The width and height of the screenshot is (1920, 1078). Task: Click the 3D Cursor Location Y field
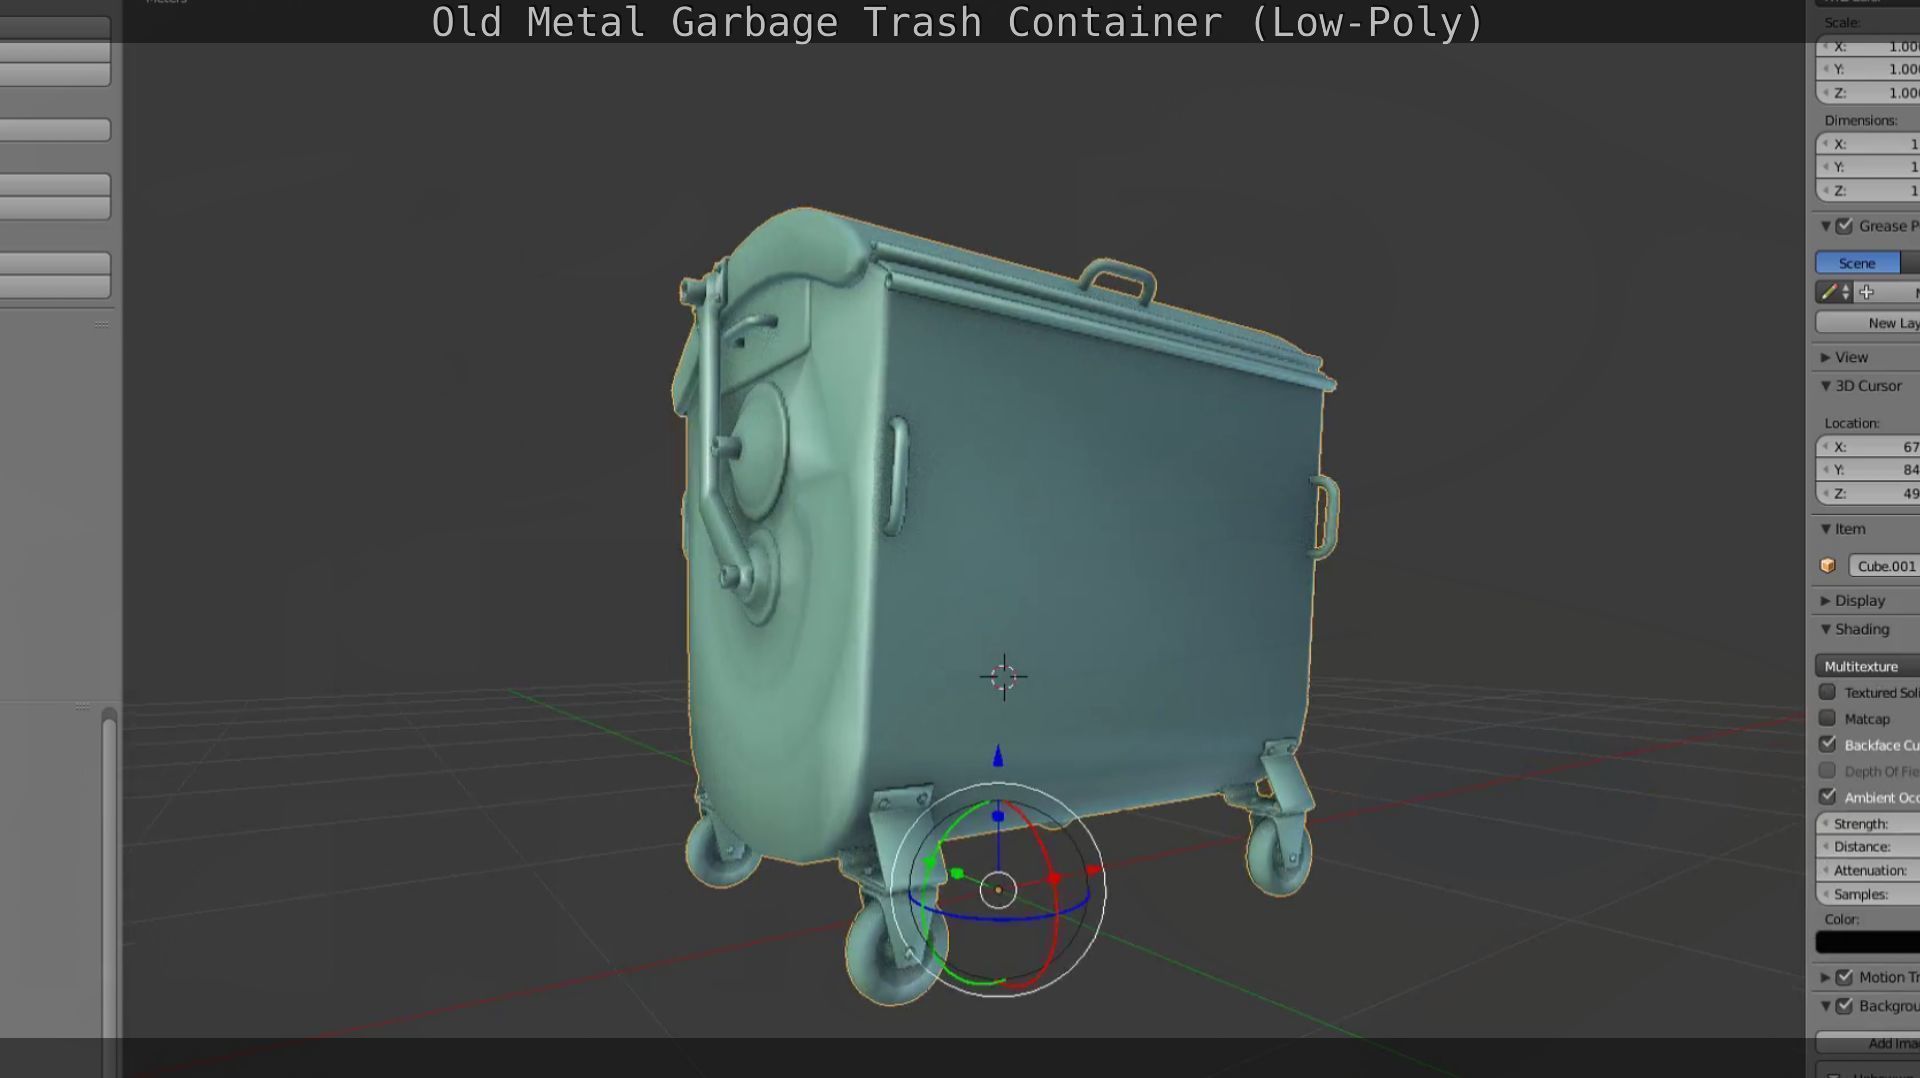[x=1867, y=470]
